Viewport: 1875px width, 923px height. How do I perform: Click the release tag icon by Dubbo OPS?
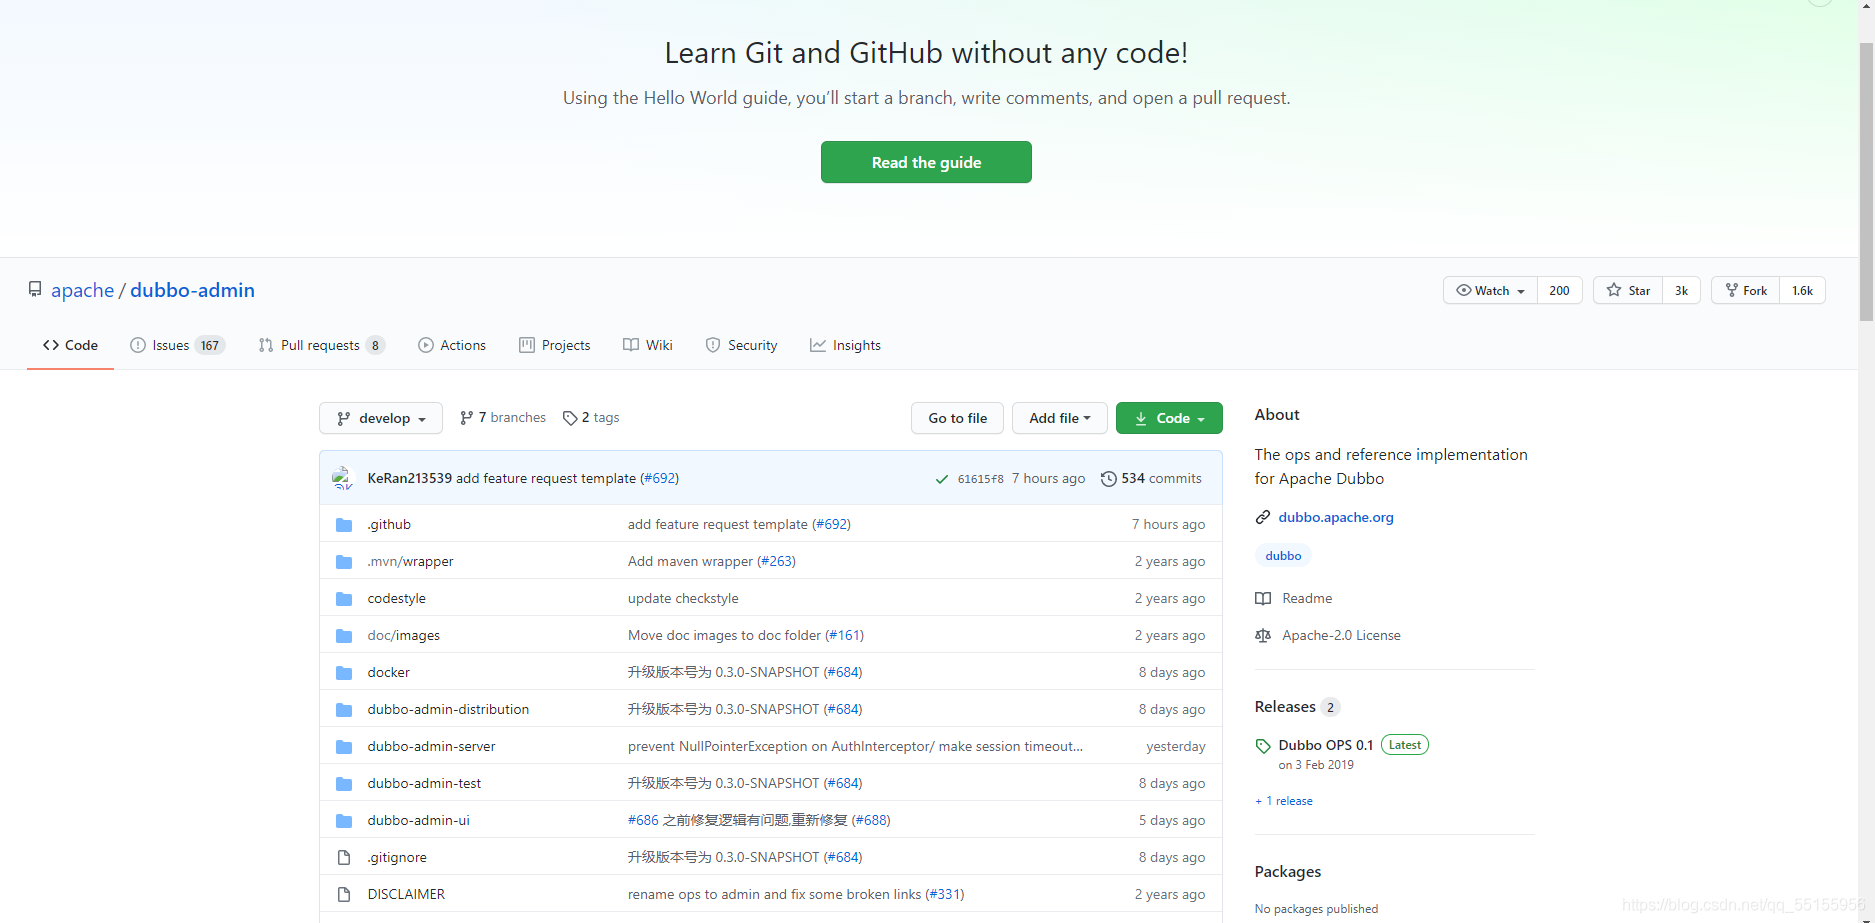point(1263,745)
